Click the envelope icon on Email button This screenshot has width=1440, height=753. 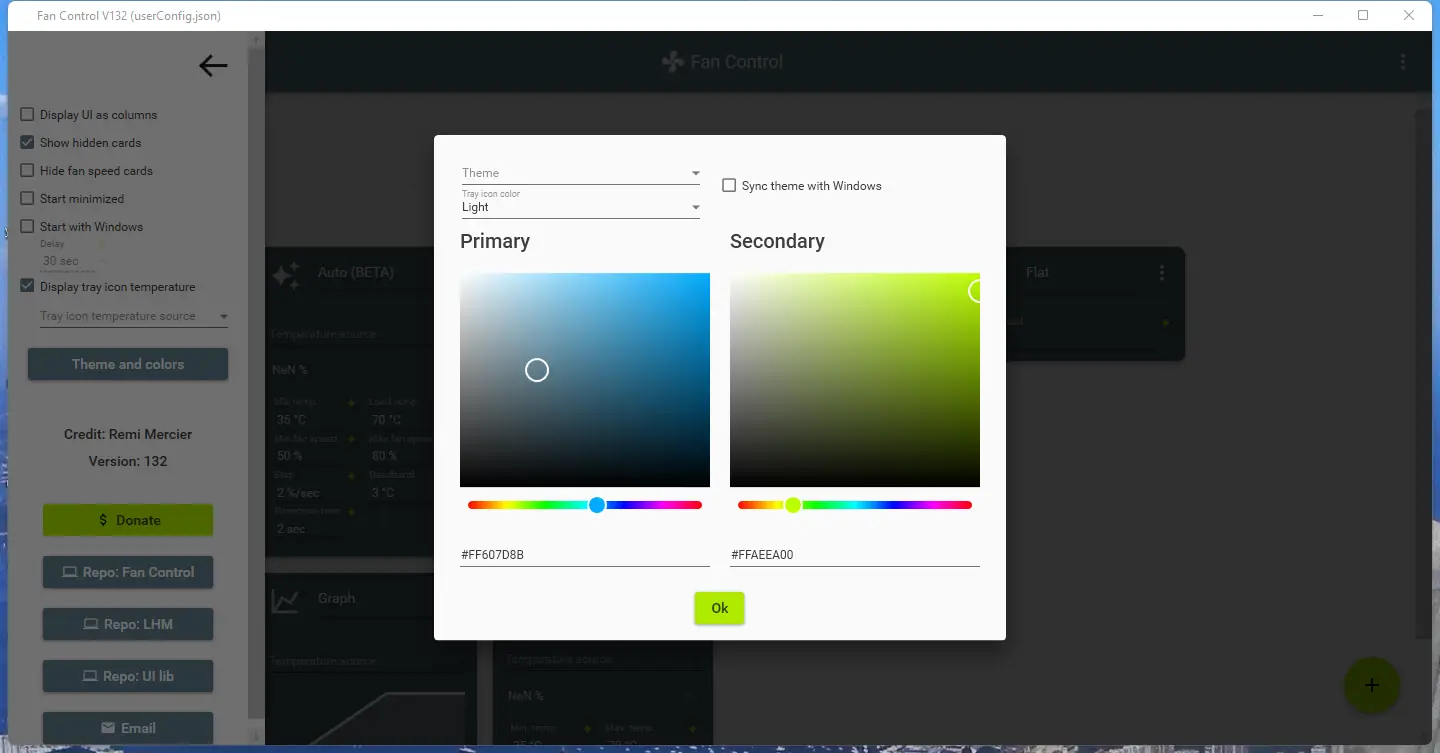click(109, 728)
